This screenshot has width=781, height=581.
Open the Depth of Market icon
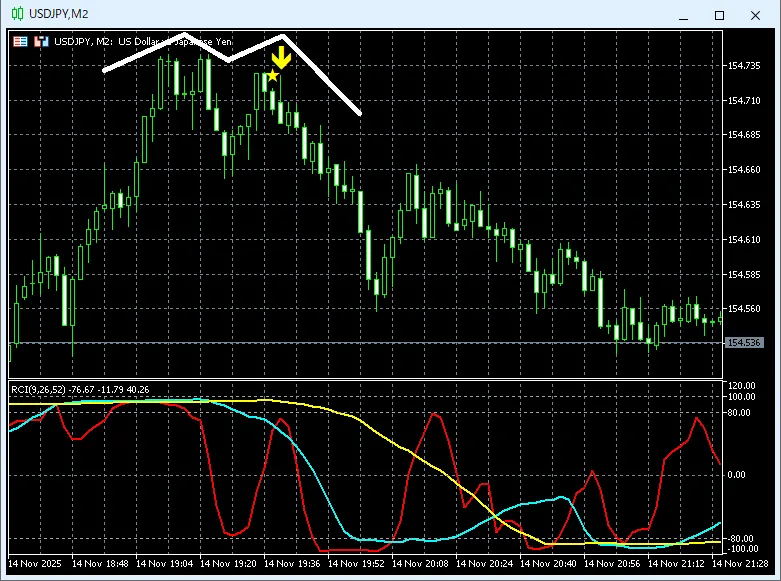point(41,41)
